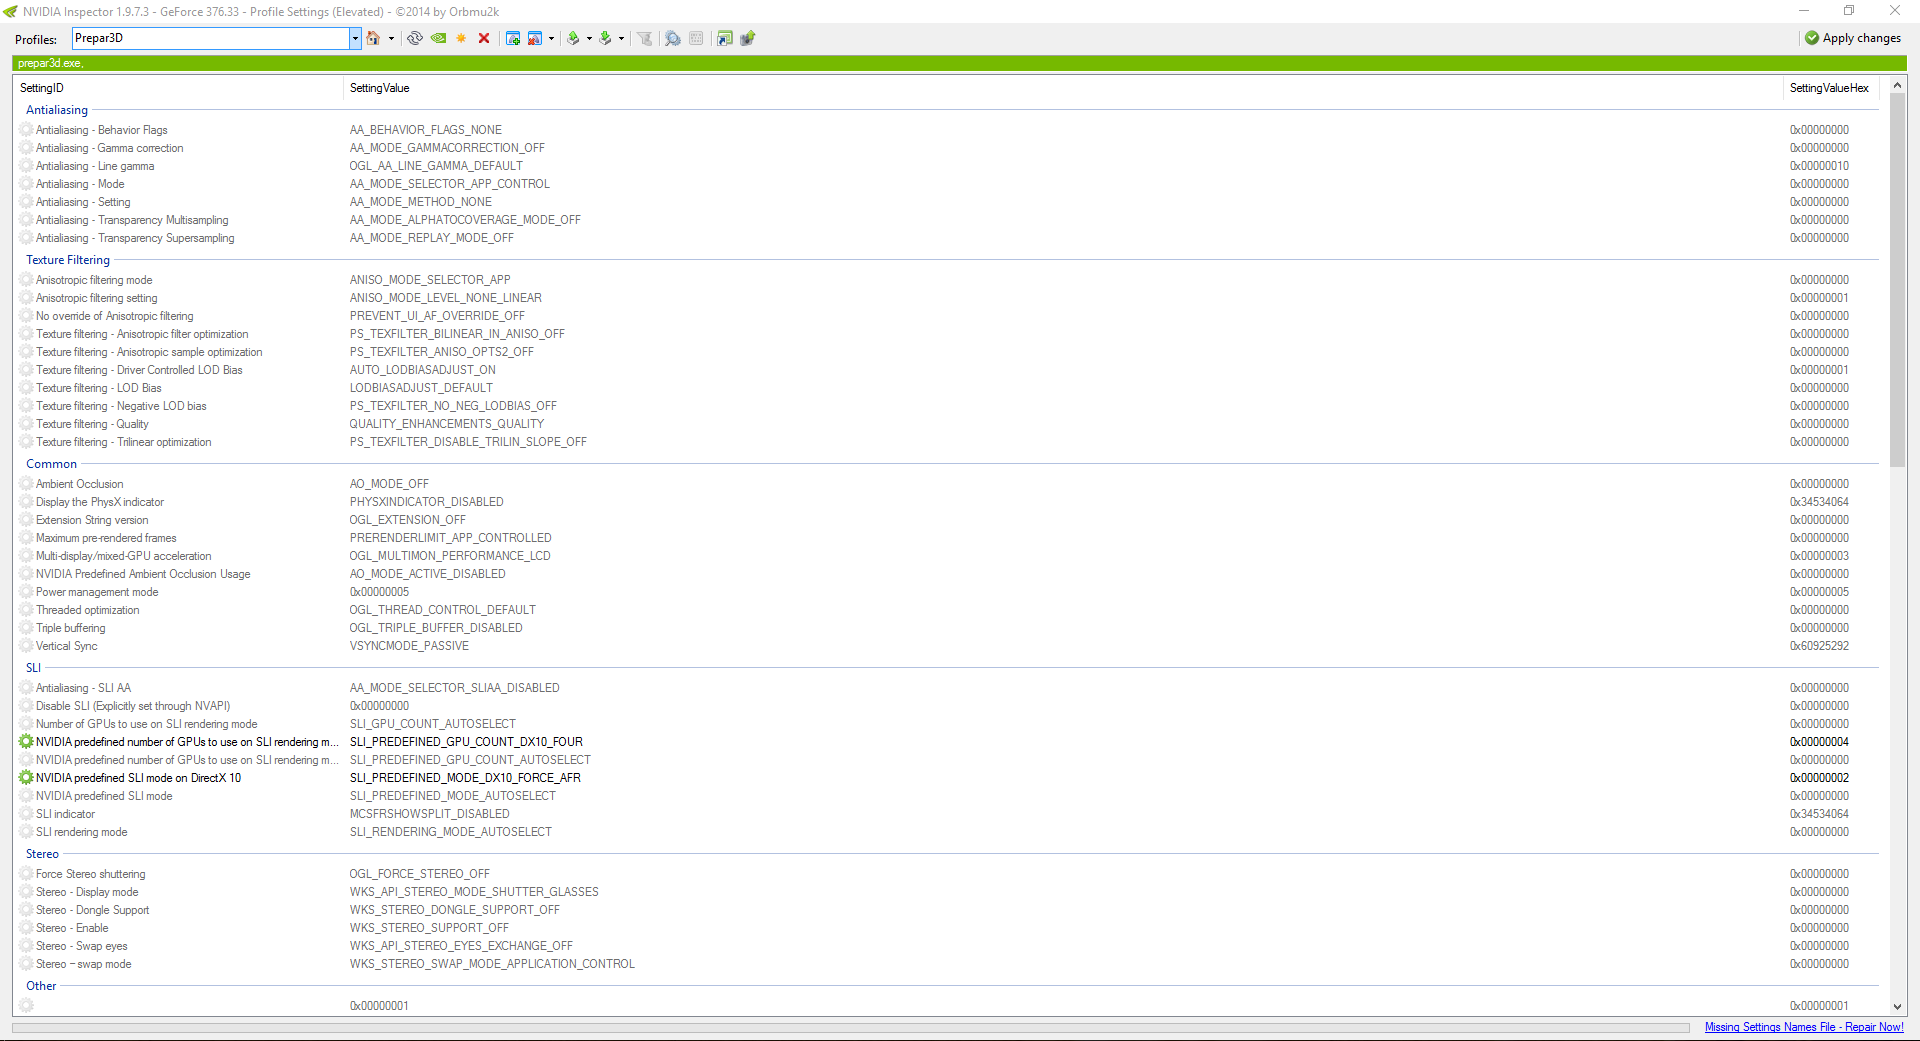The image size is (1920, 1041).
Task: Select the Triple buffering row
Action: [x=948, y=628]
